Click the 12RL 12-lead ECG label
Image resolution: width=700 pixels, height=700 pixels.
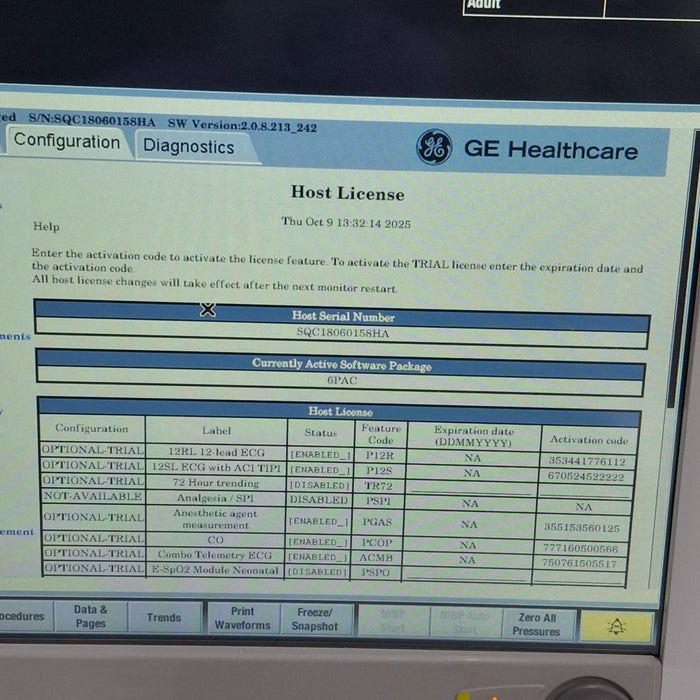(x=217, y=452)
